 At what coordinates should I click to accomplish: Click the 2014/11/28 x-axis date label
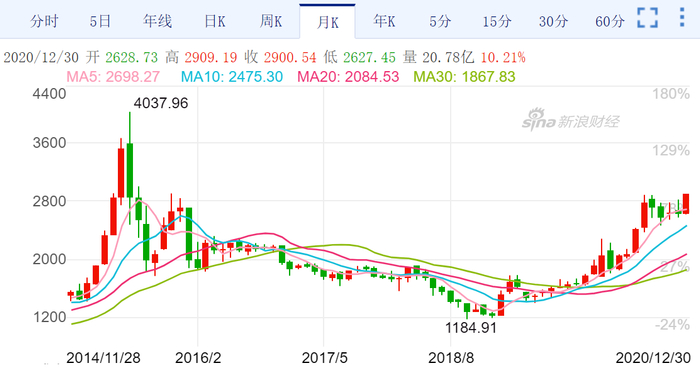point(103,358)
